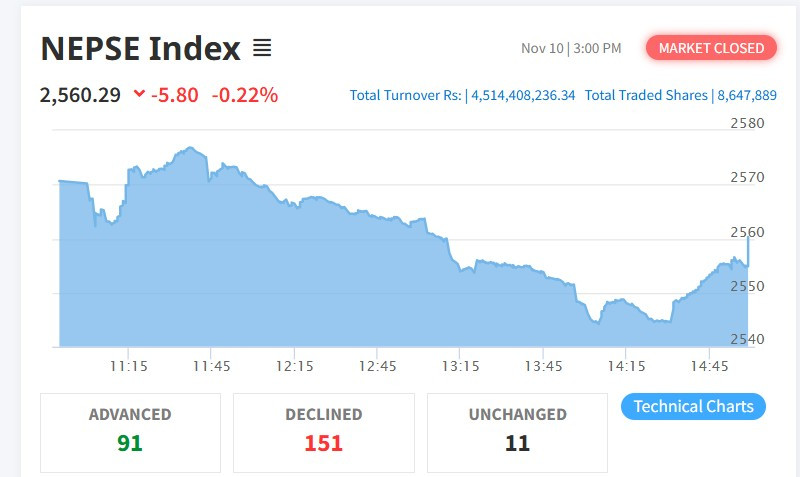Click the chart peak near 11:45
The image size is (800, 477).
point(189,149)
